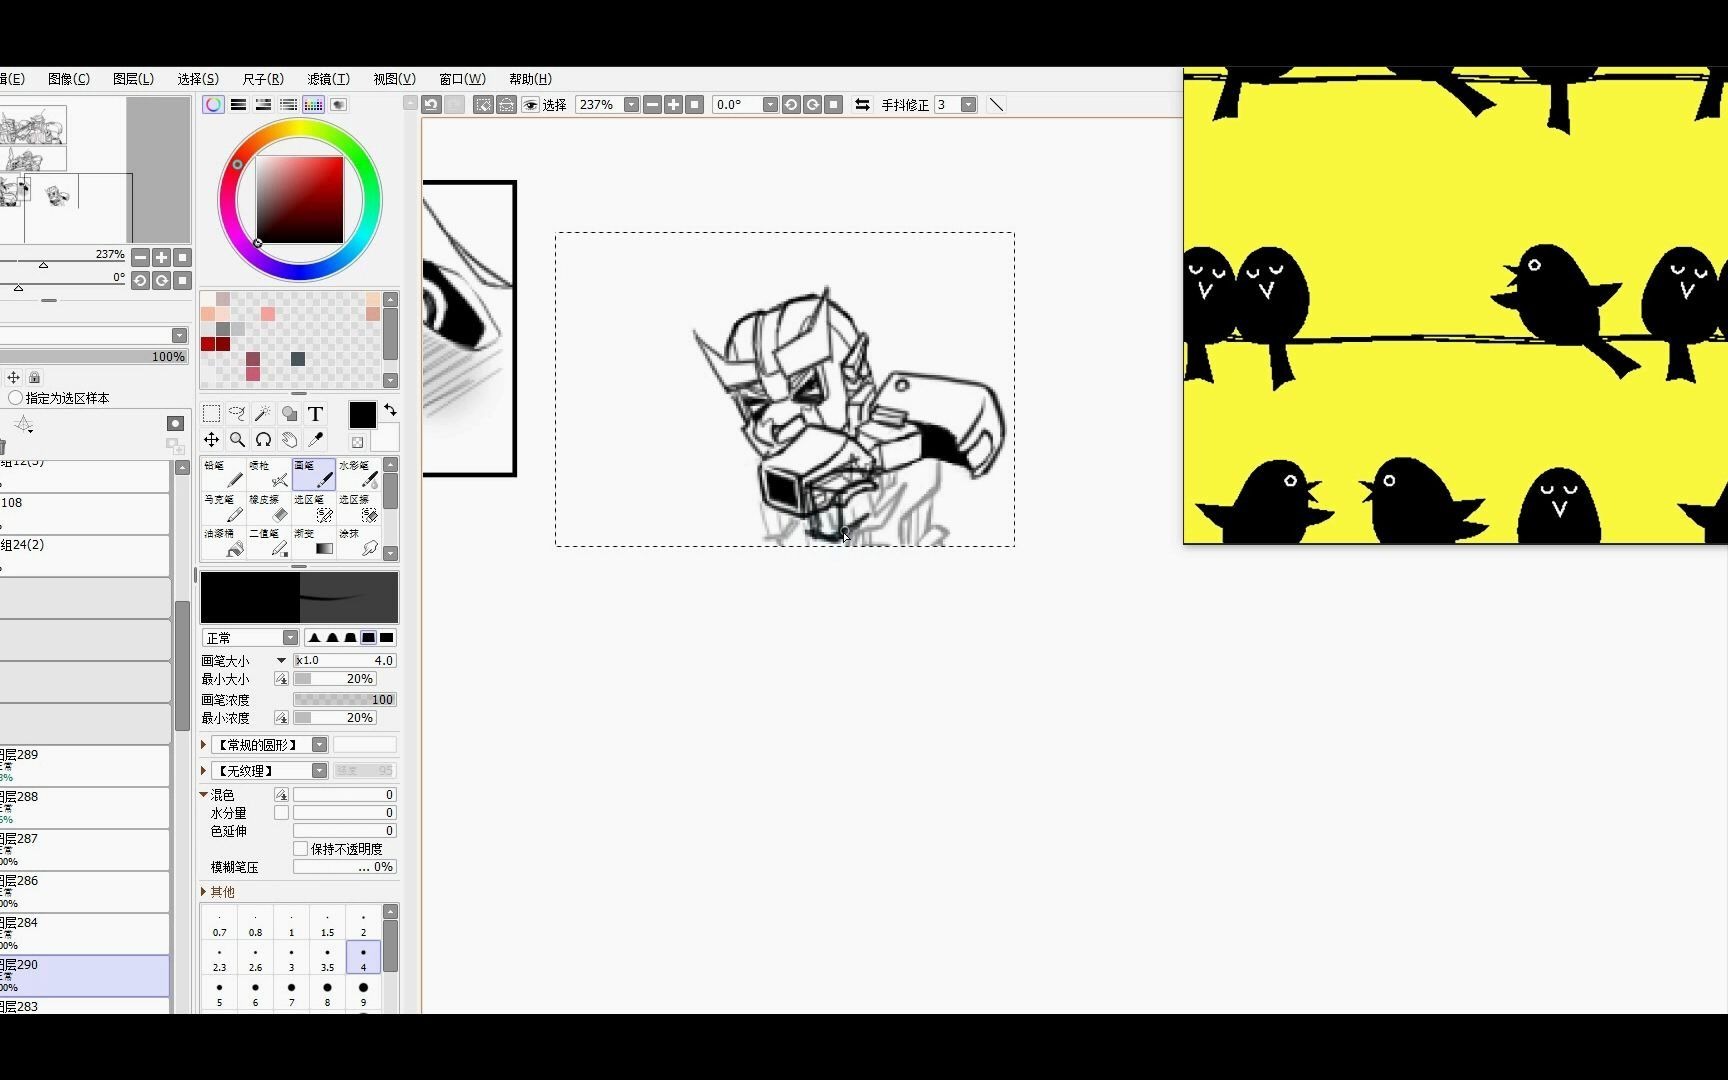The height and width of the screenshot is (1080, 1728).
Task: Select the rectangular selection tool
Action: 211,414
